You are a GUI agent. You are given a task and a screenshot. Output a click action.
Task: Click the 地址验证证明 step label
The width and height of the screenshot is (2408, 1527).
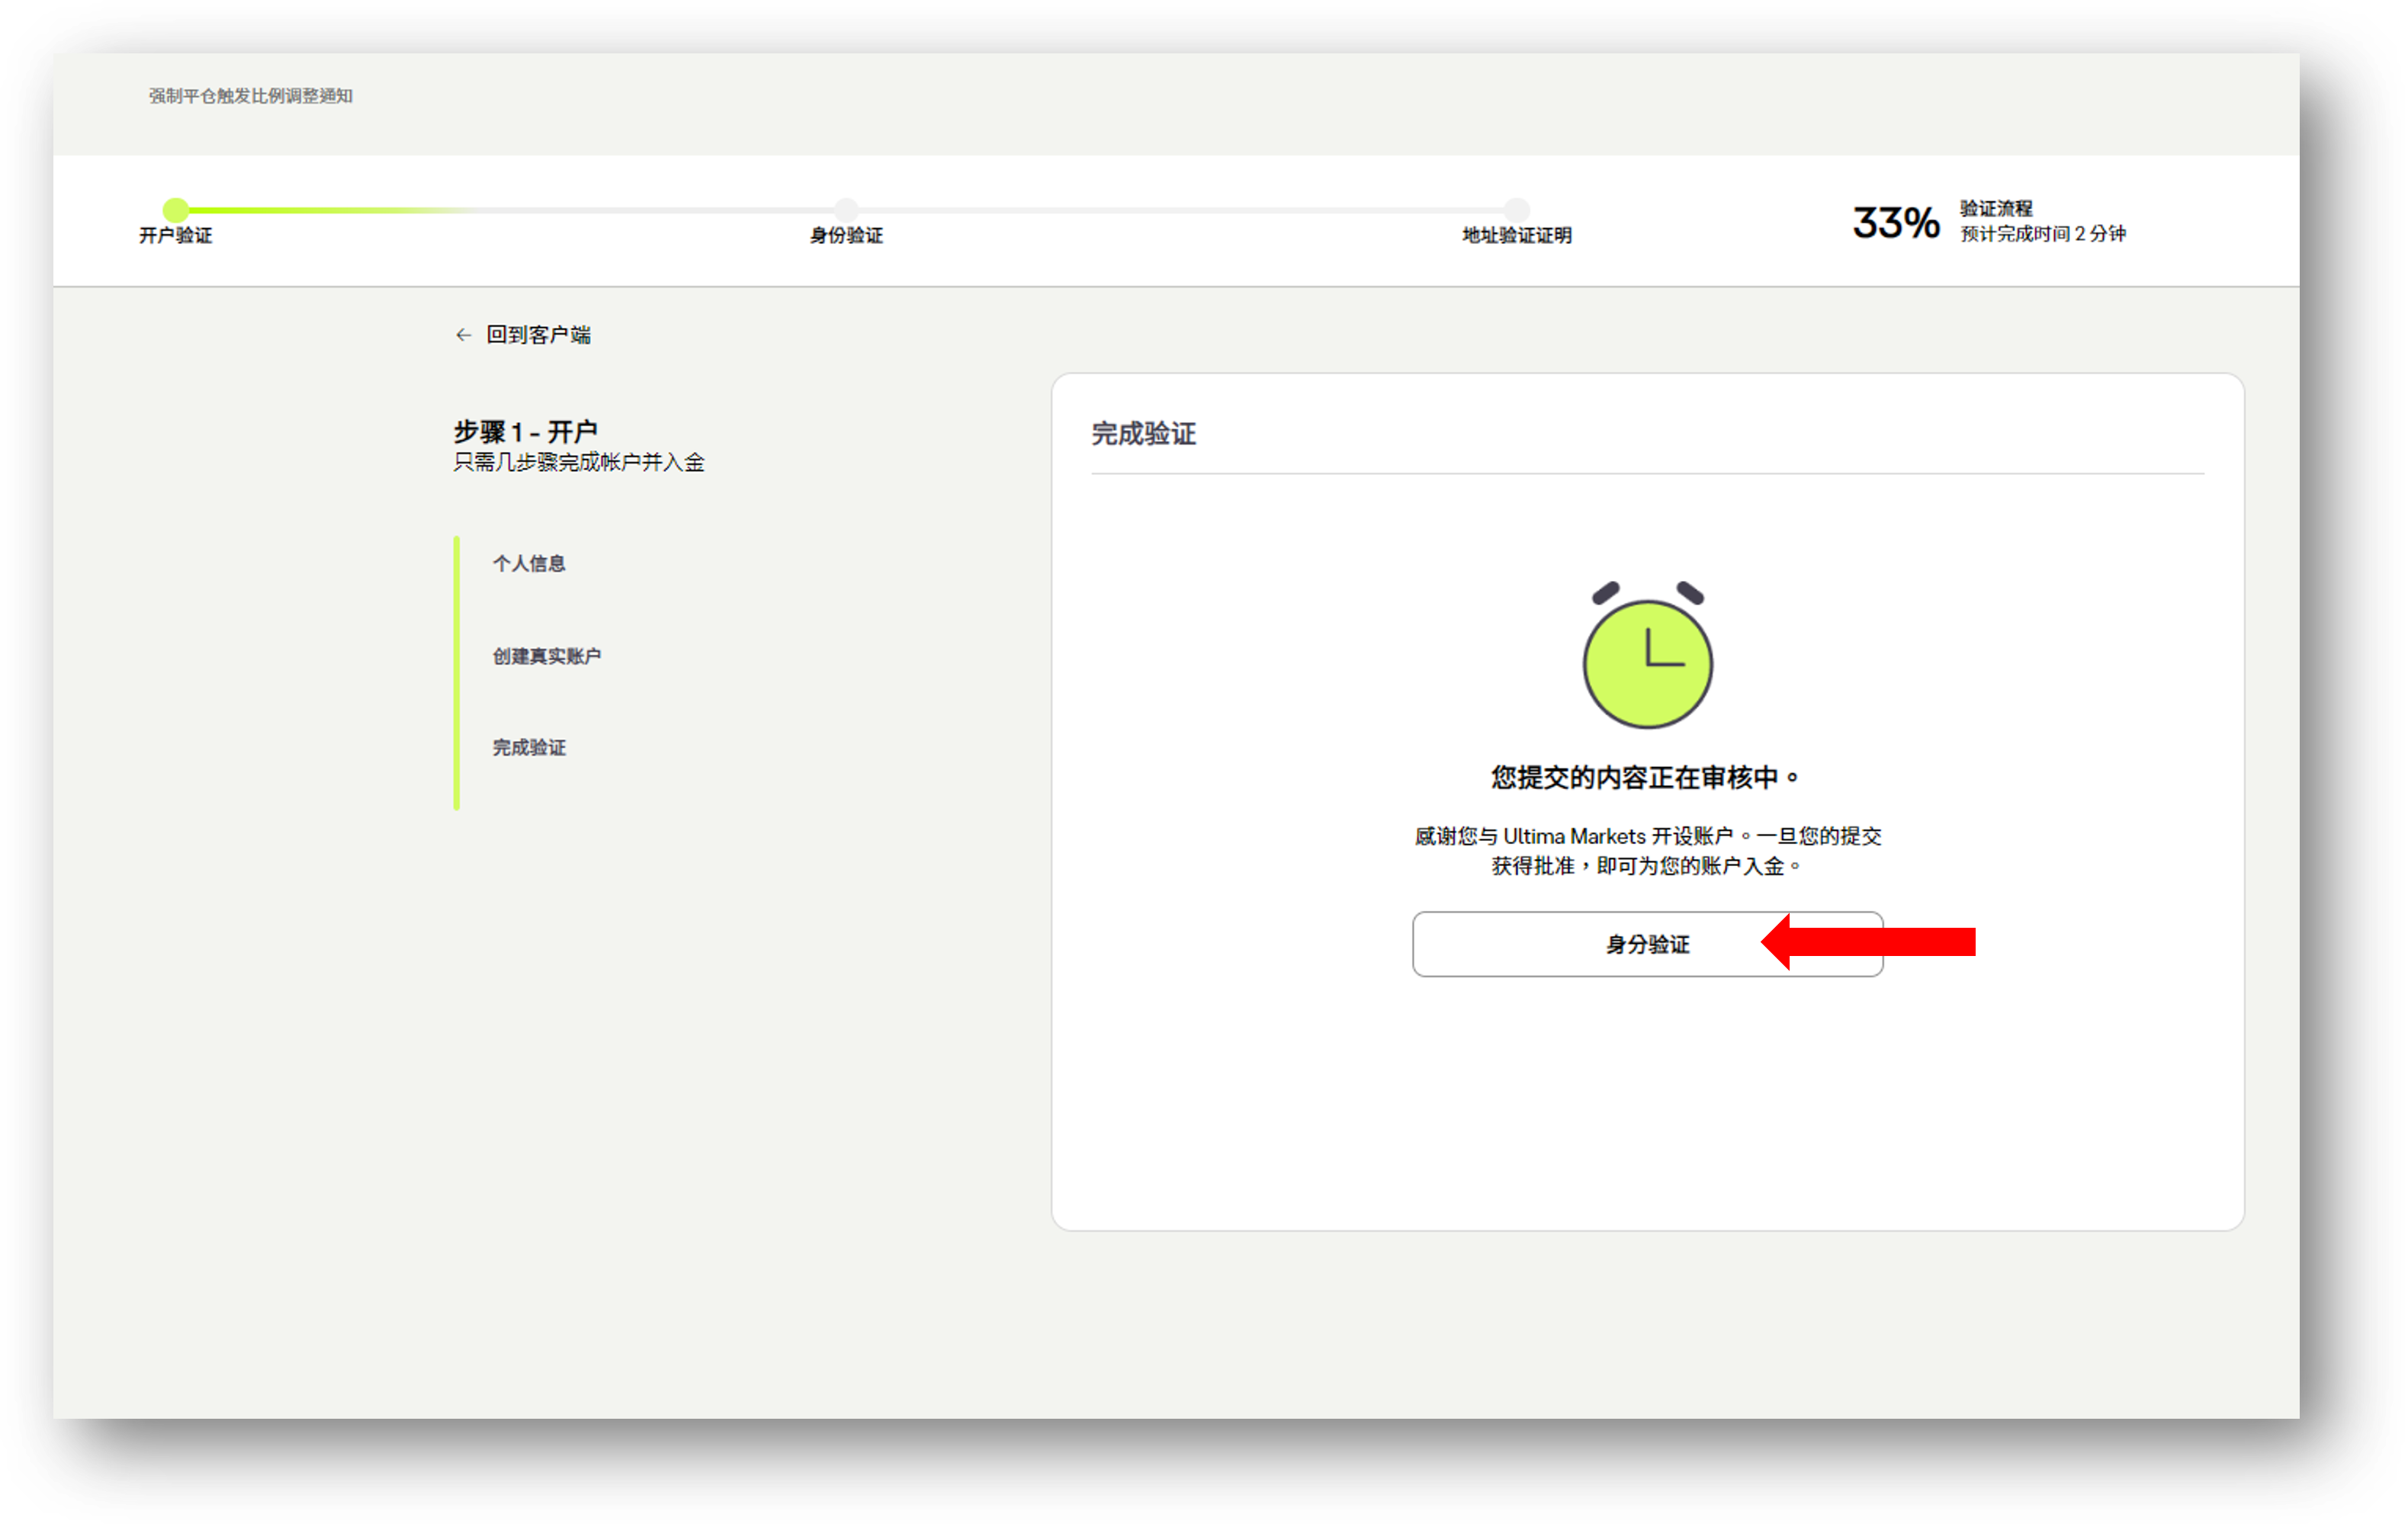[x=1517, y=236]
